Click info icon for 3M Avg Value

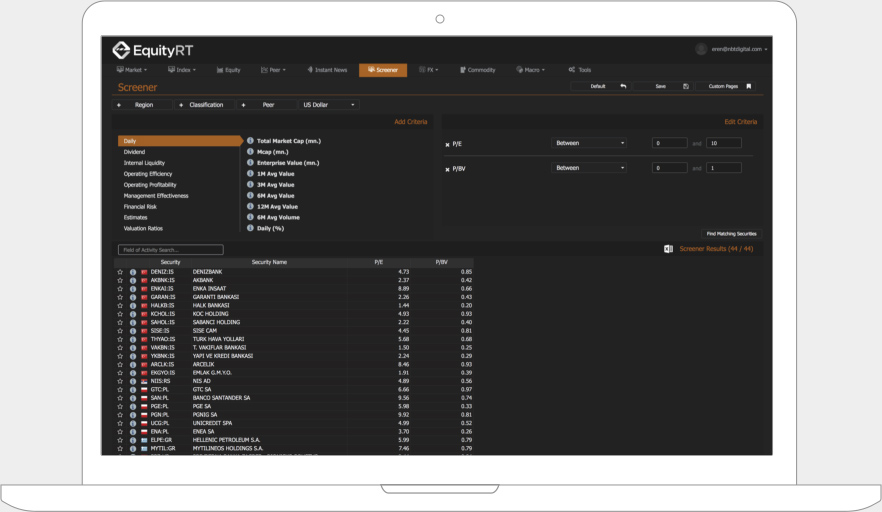click(x=250, y=185)
